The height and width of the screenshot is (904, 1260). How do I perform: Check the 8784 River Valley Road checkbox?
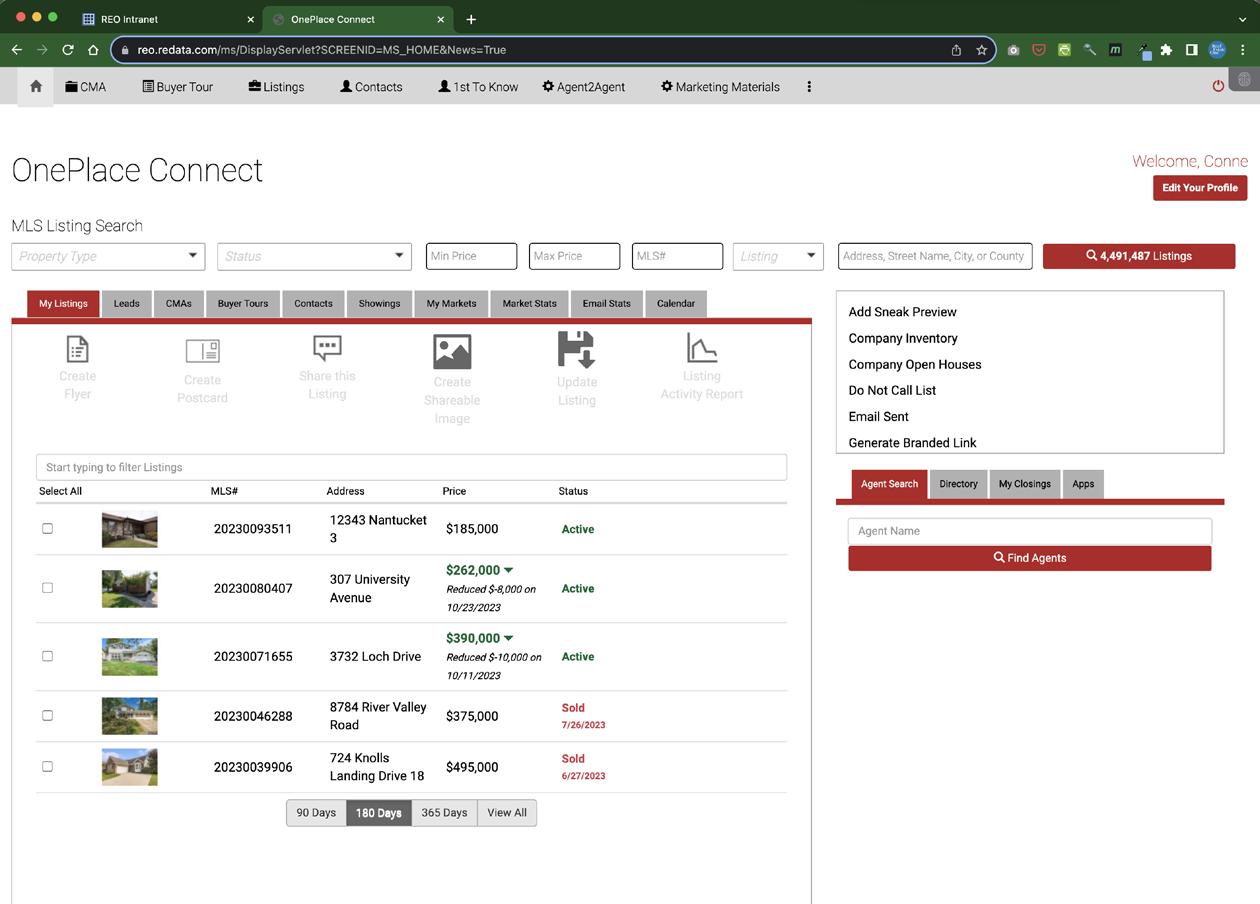tap(47, 715)
